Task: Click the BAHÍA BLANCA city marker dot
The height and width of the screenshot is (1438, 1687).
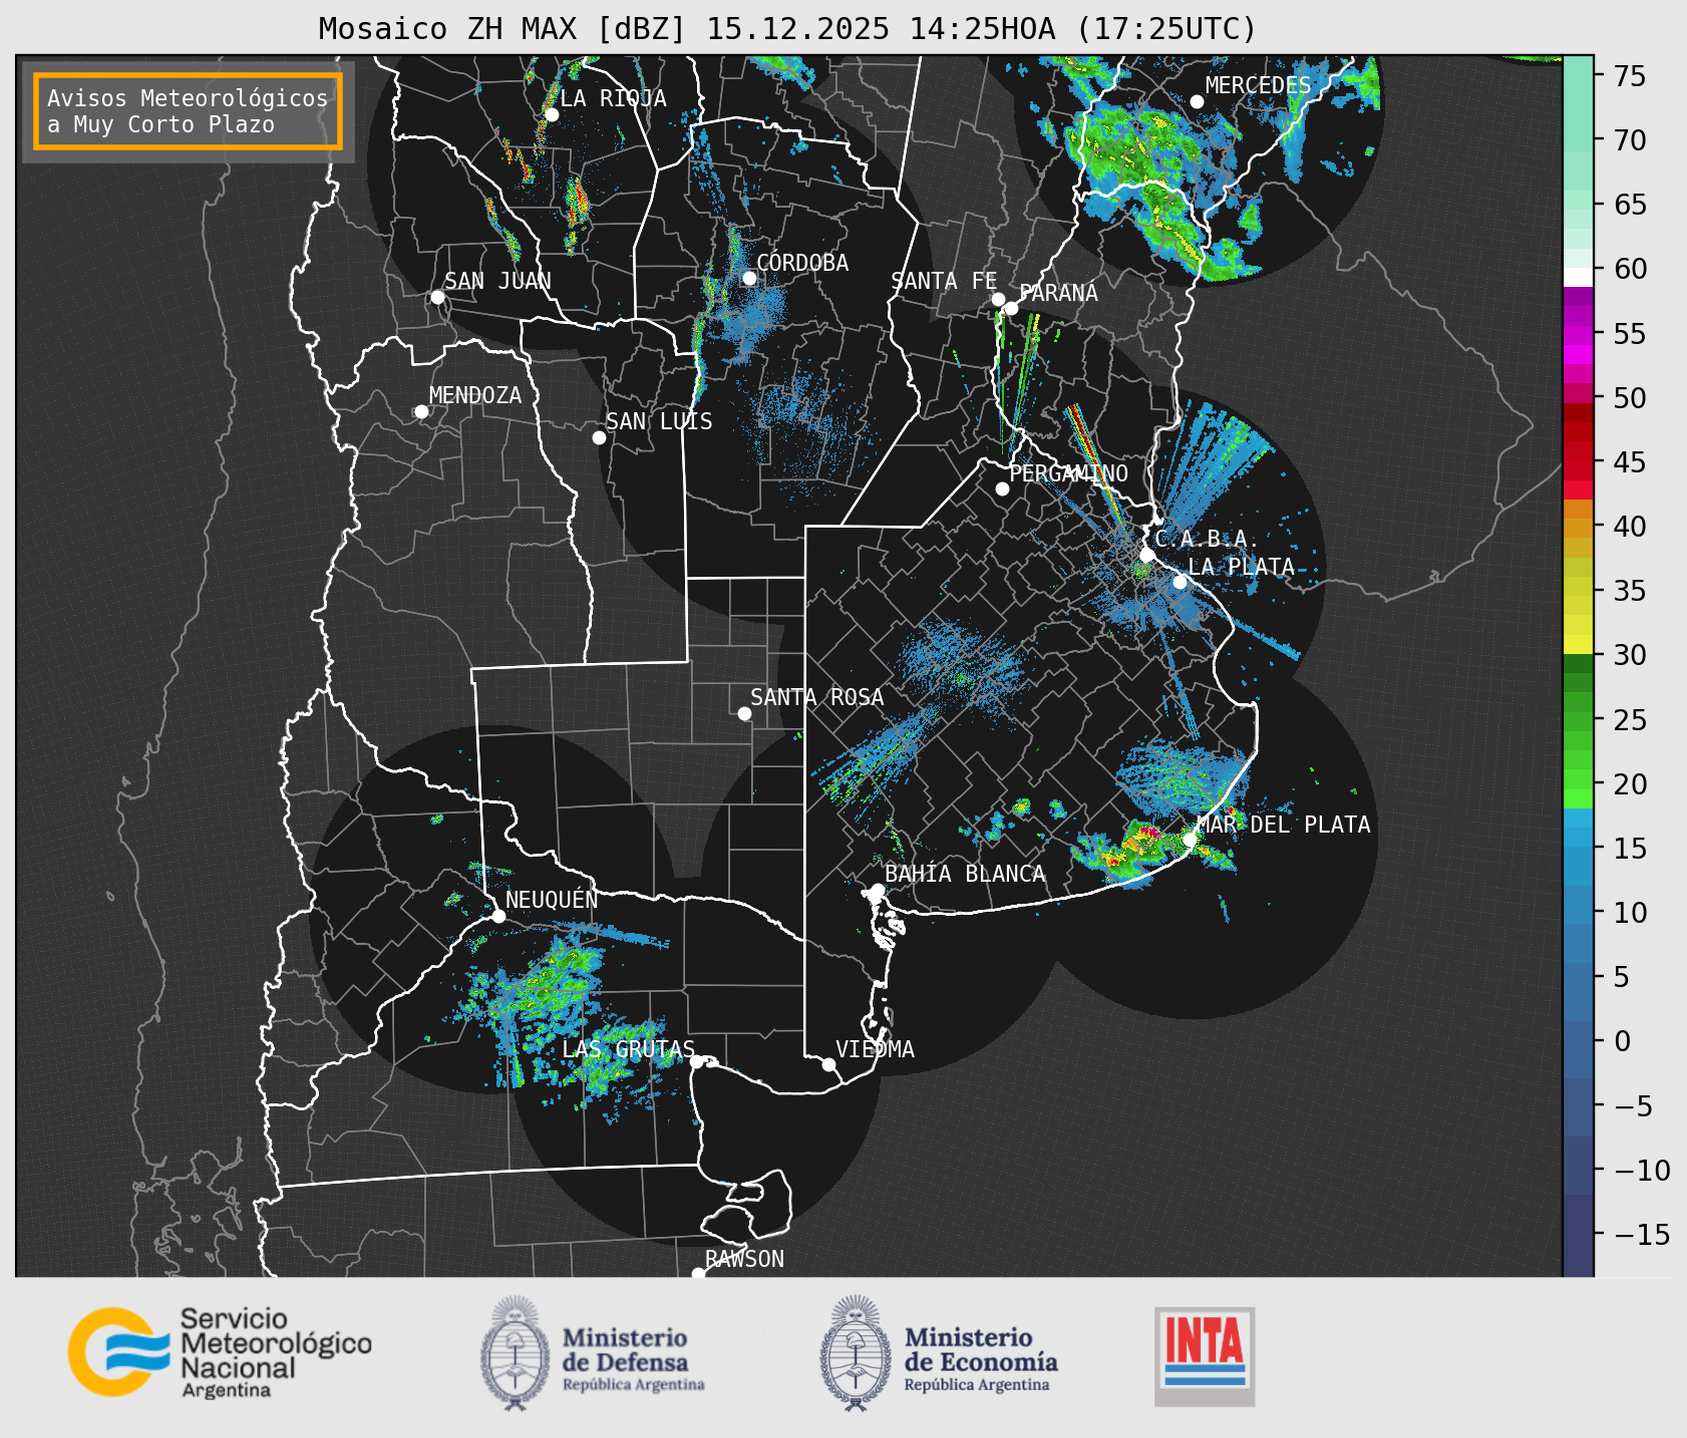Action: point(877,890)
